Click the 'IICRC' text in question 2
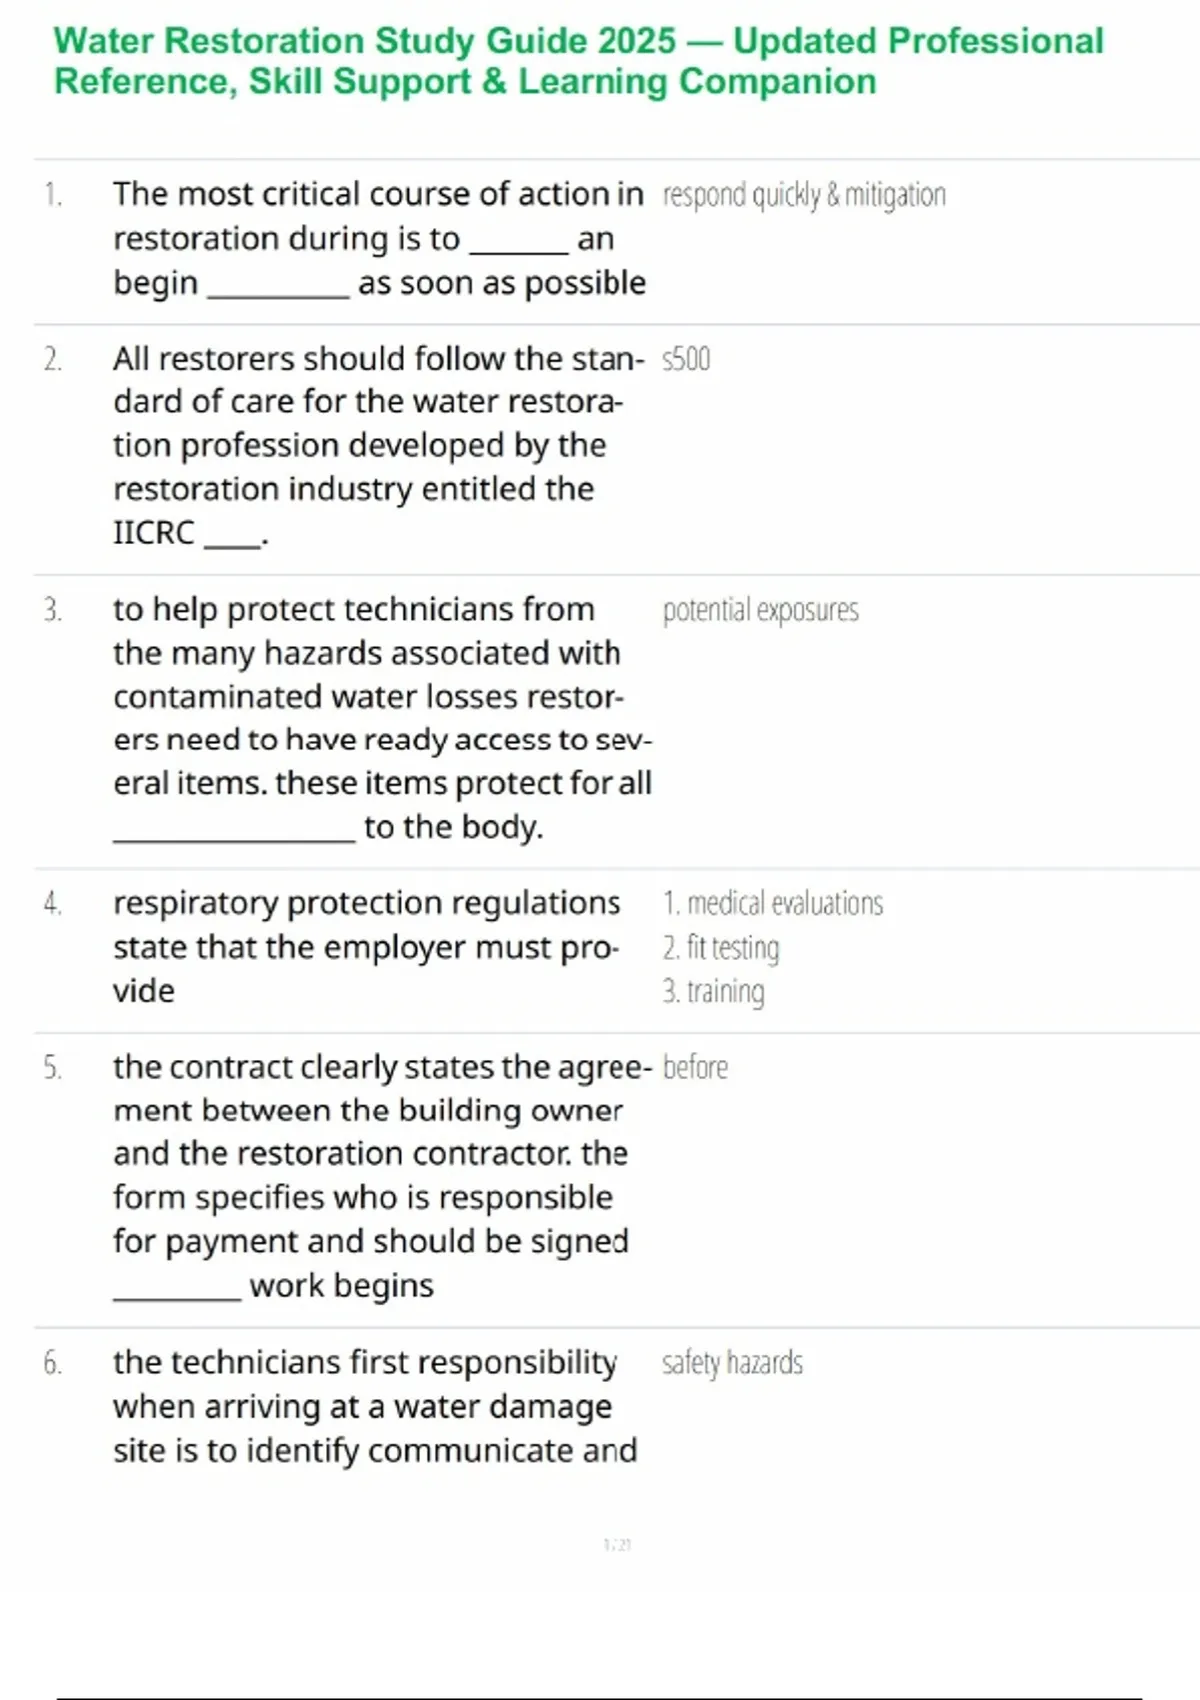Viewport: 1200px width, 1700px height. click(x=154, y=533)
